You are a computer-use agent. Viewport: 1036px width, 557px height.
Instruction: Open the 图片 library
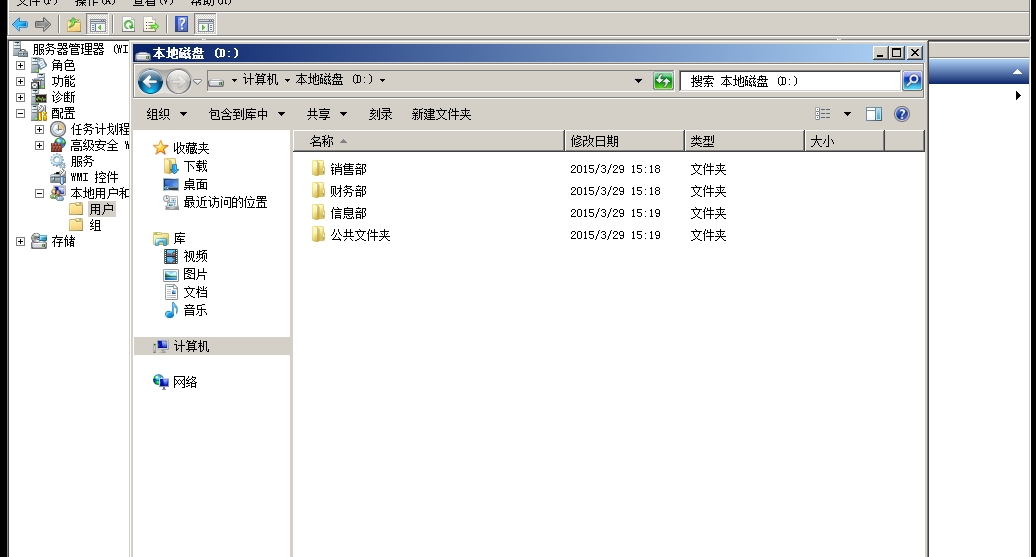[x=196, y=274]
